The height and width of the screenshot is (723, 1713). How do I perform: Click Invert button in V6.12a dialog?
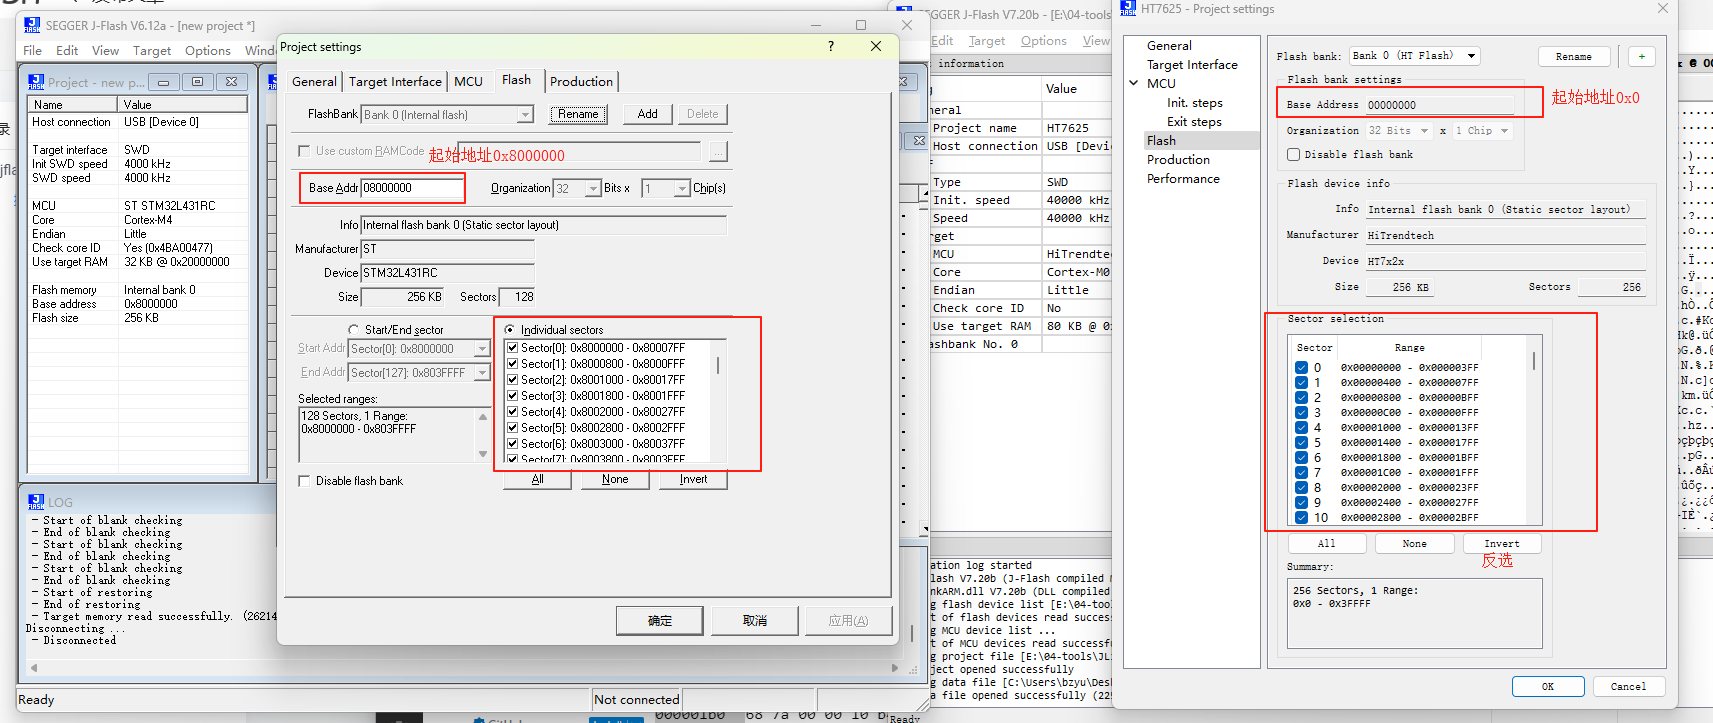tap(693, 480)
